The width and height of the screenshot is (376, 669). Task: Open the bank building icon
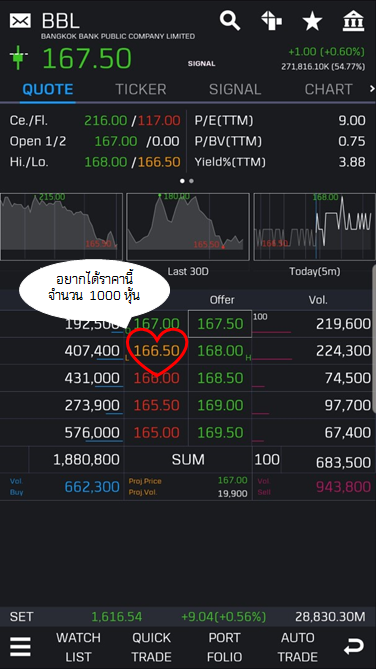[354, 21]
